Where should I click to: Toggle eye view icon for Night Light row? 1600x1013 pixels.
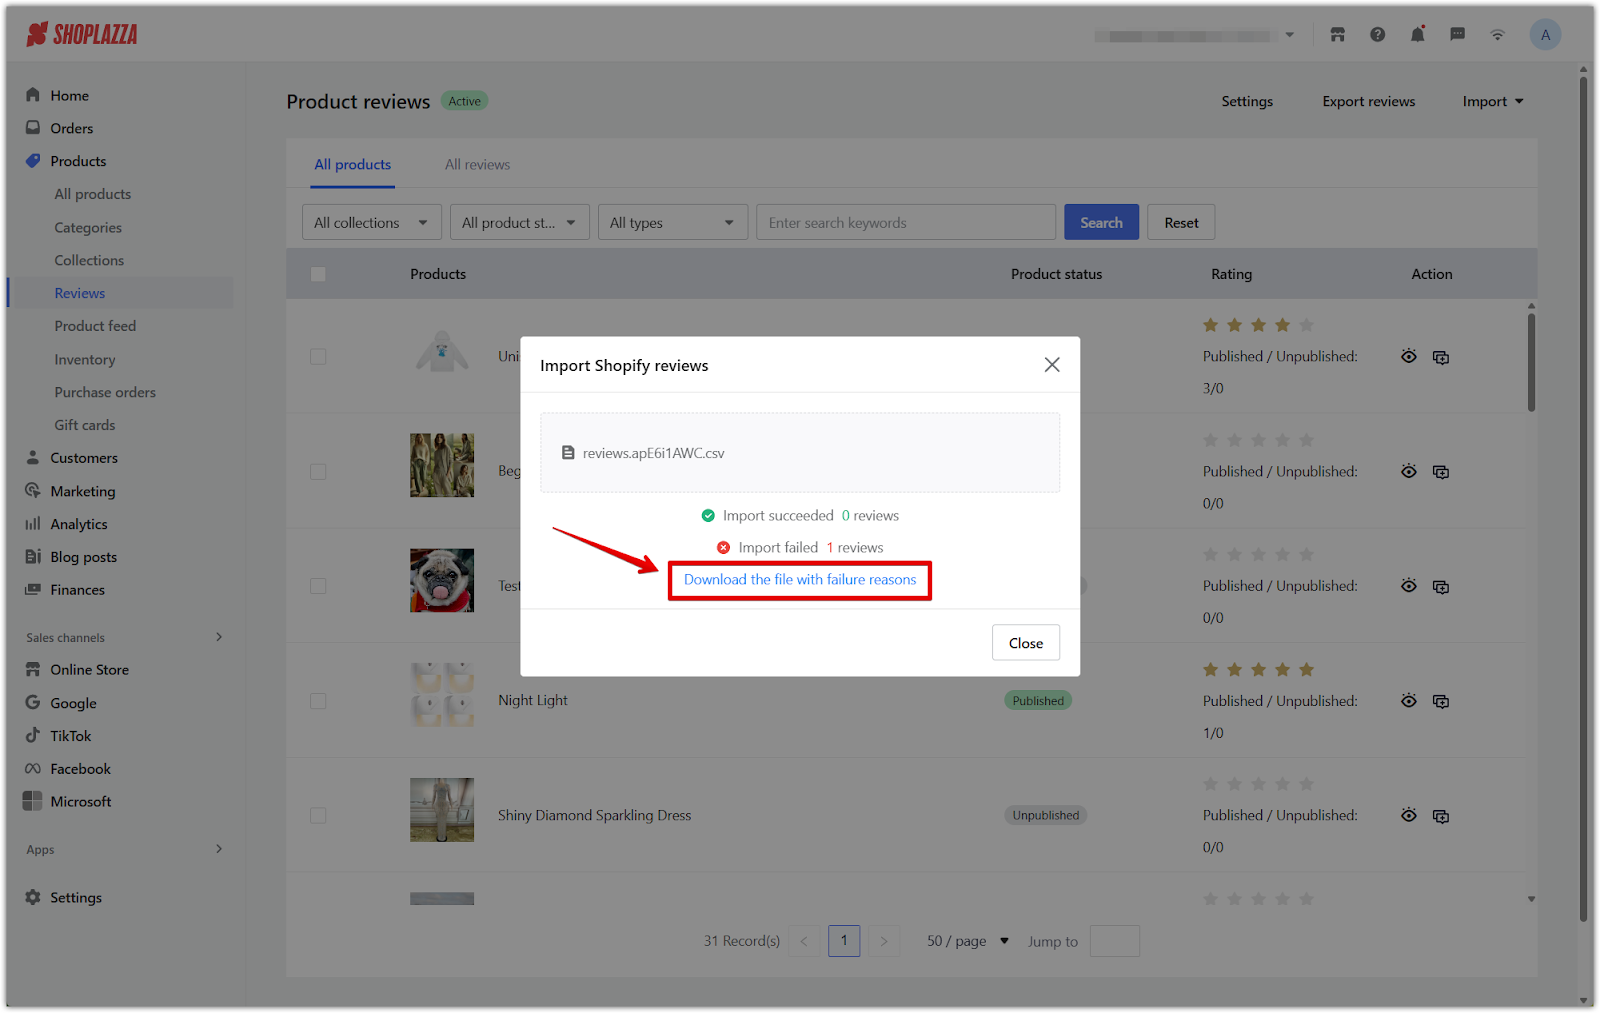coord(1409,701)
